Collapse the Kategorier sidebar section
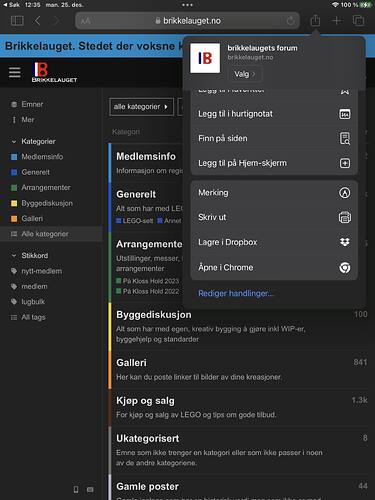Viewport: 375px width, 500px height. [14, 142]
